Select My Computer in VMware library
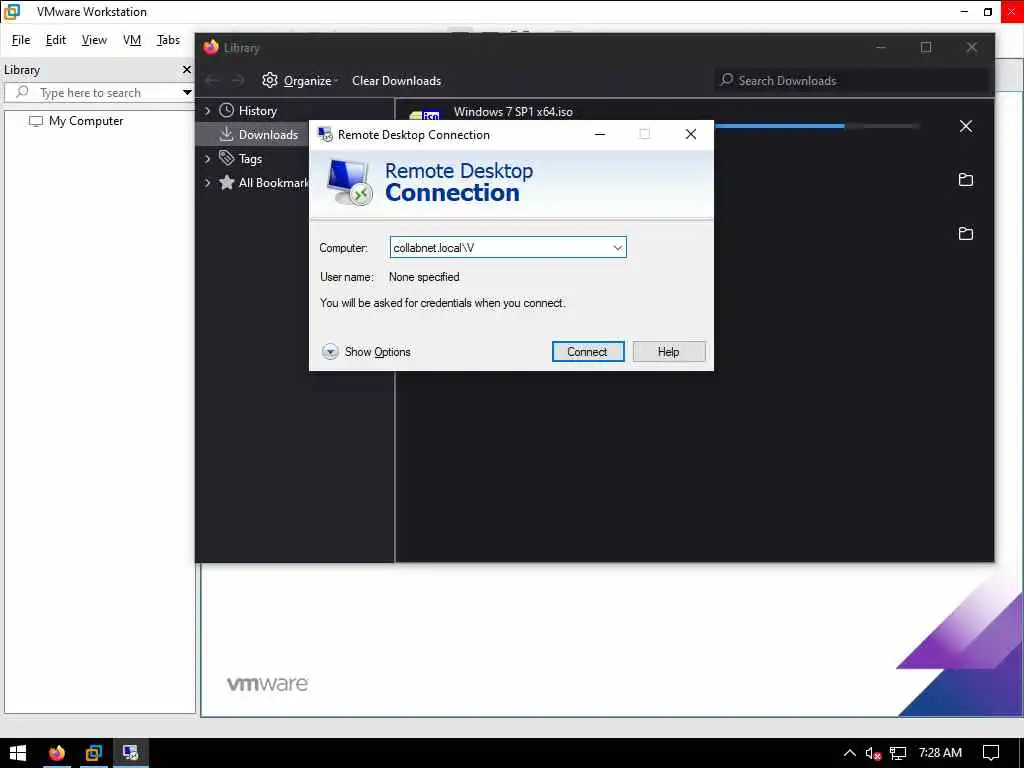This screenshot has width=1024, height=768. tap(86, 121)
